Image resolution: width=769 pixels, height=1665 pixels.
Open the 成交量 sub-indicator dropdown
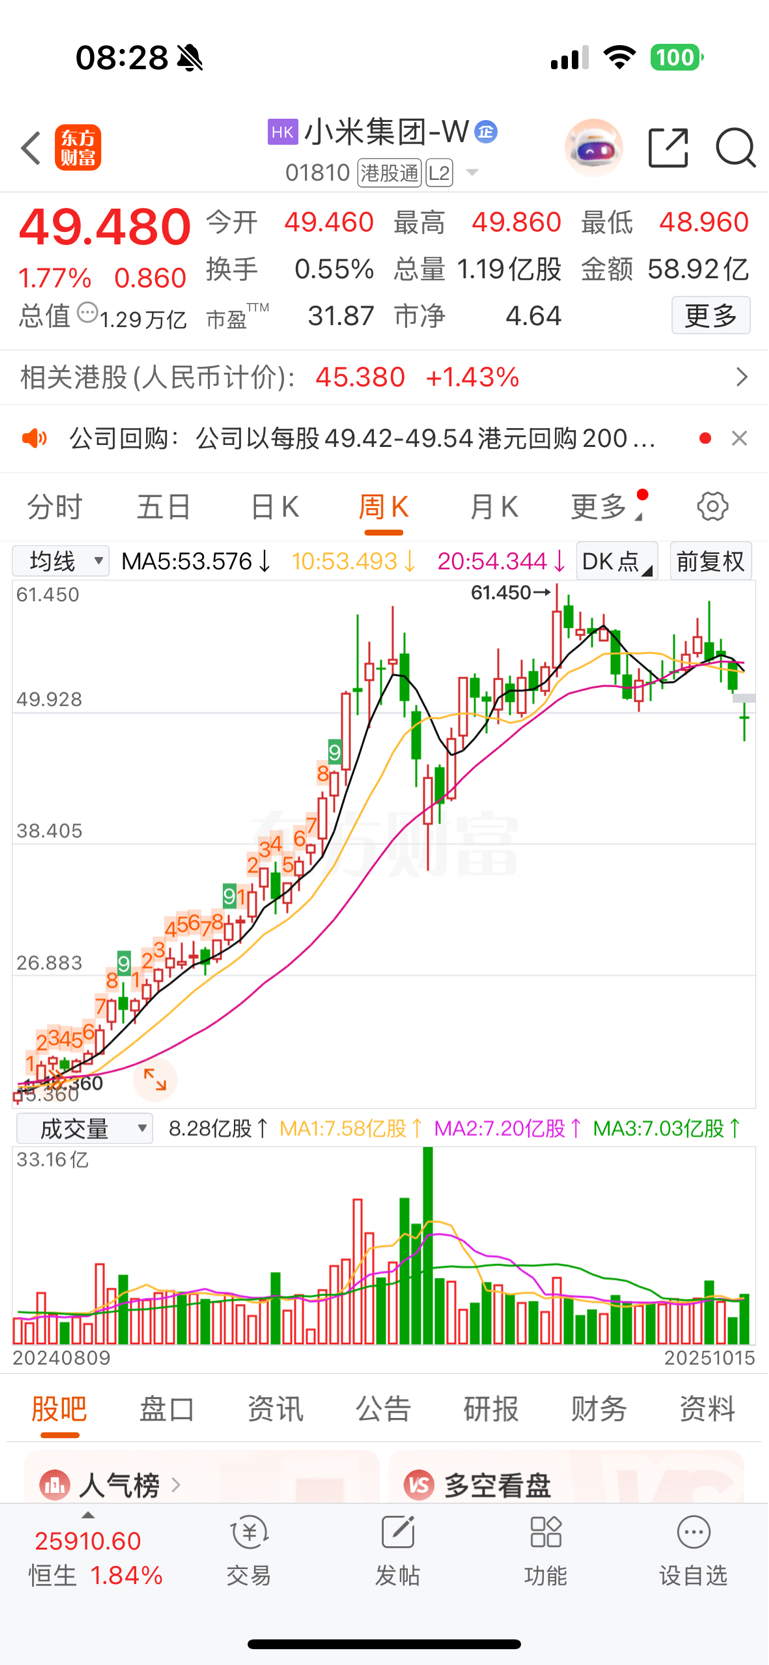(84, 1129)
